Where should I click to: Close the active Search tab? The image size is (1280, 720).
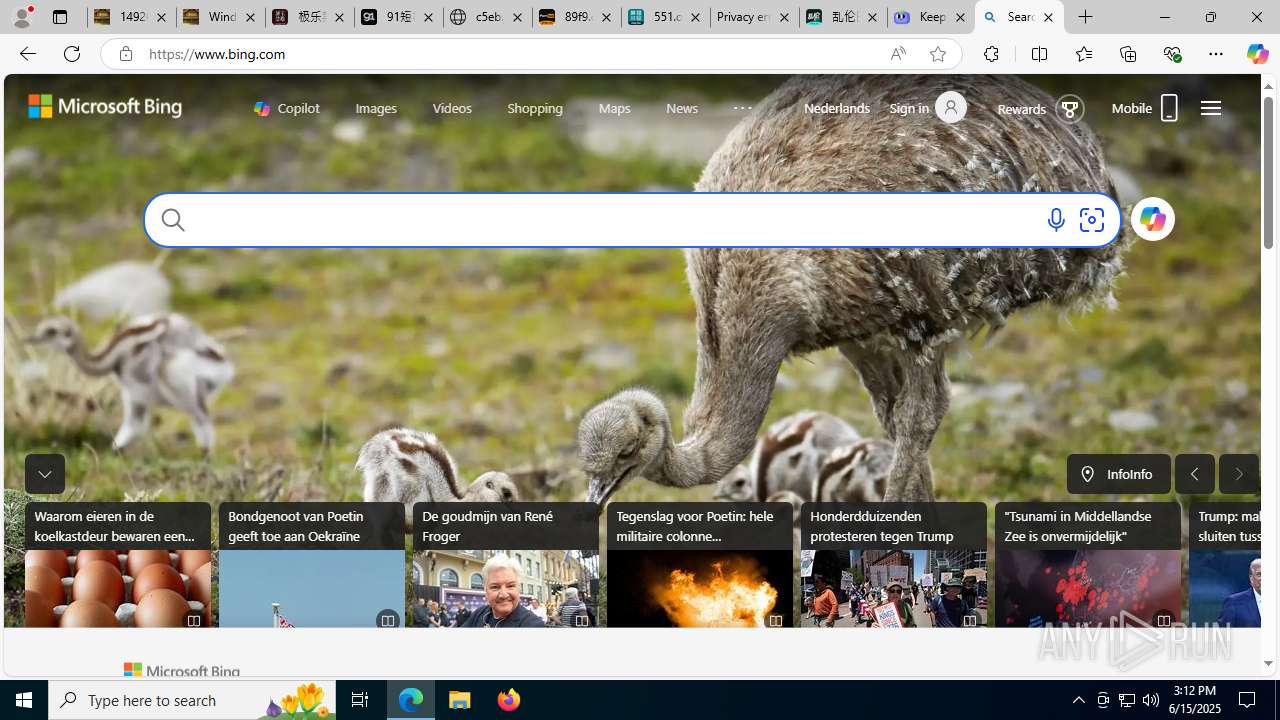(1048, 17)
